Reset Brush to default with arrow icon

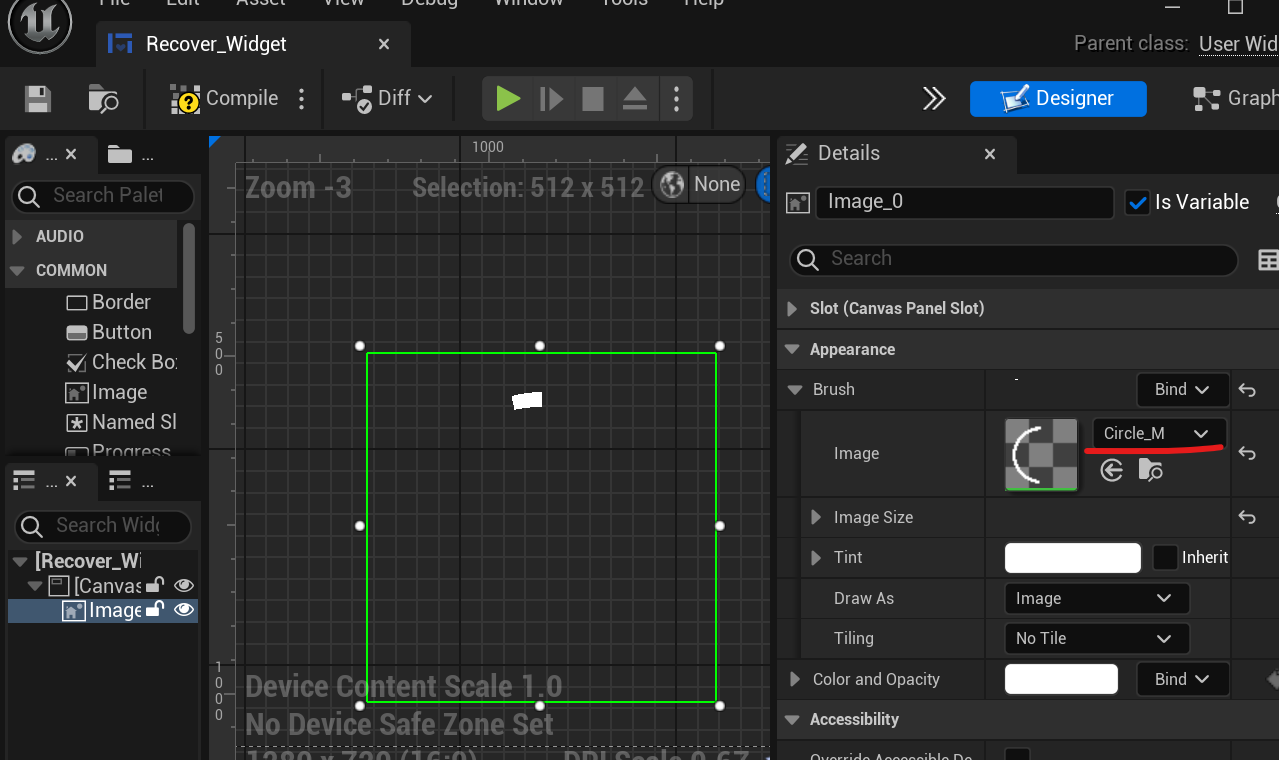(1247, 390)
